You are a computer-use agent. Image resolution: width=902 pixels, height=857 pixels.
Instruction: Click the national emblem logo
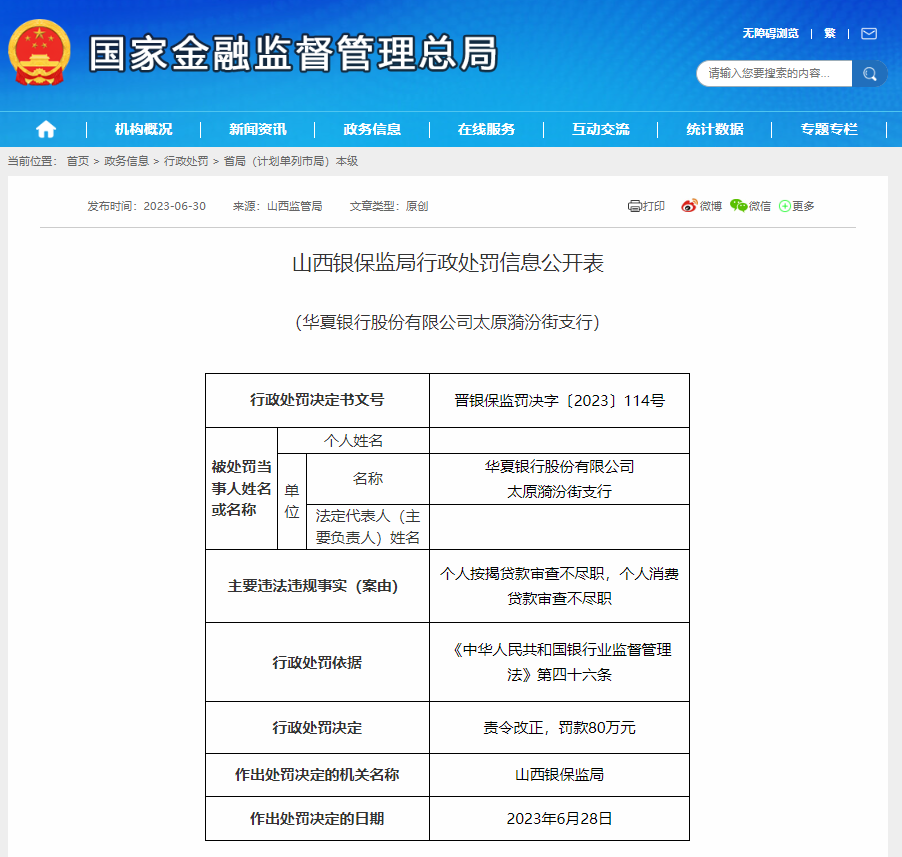pos(39,52)
